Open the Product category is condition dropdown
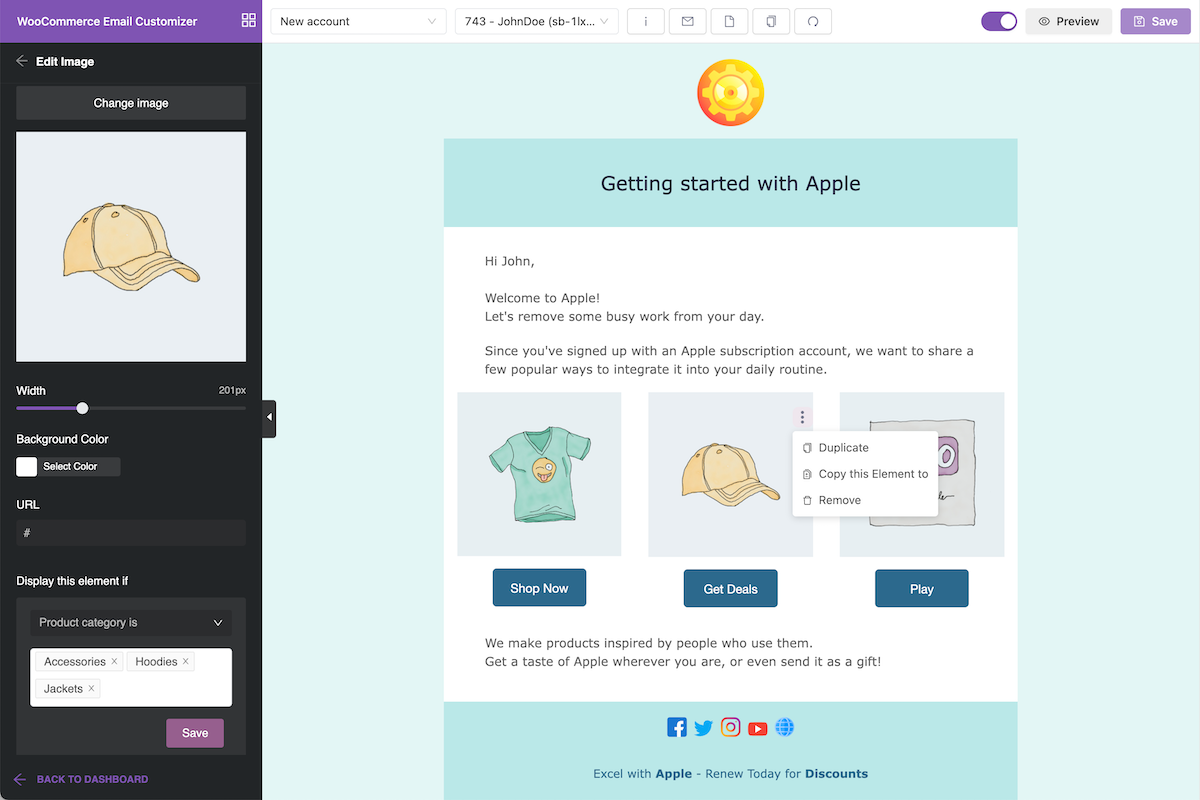Image resolution: width=1200 pixels, height=800 pixels. 131,622
